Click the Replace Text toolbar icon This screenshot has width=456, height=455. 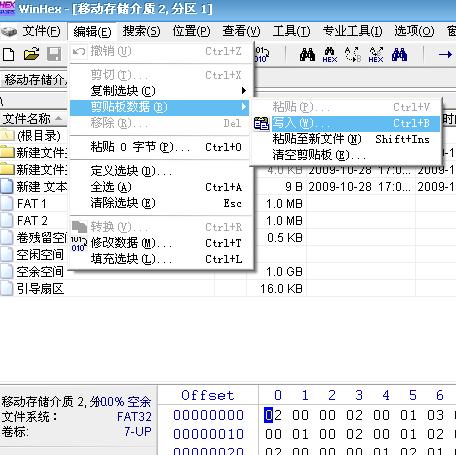[353, 55]
